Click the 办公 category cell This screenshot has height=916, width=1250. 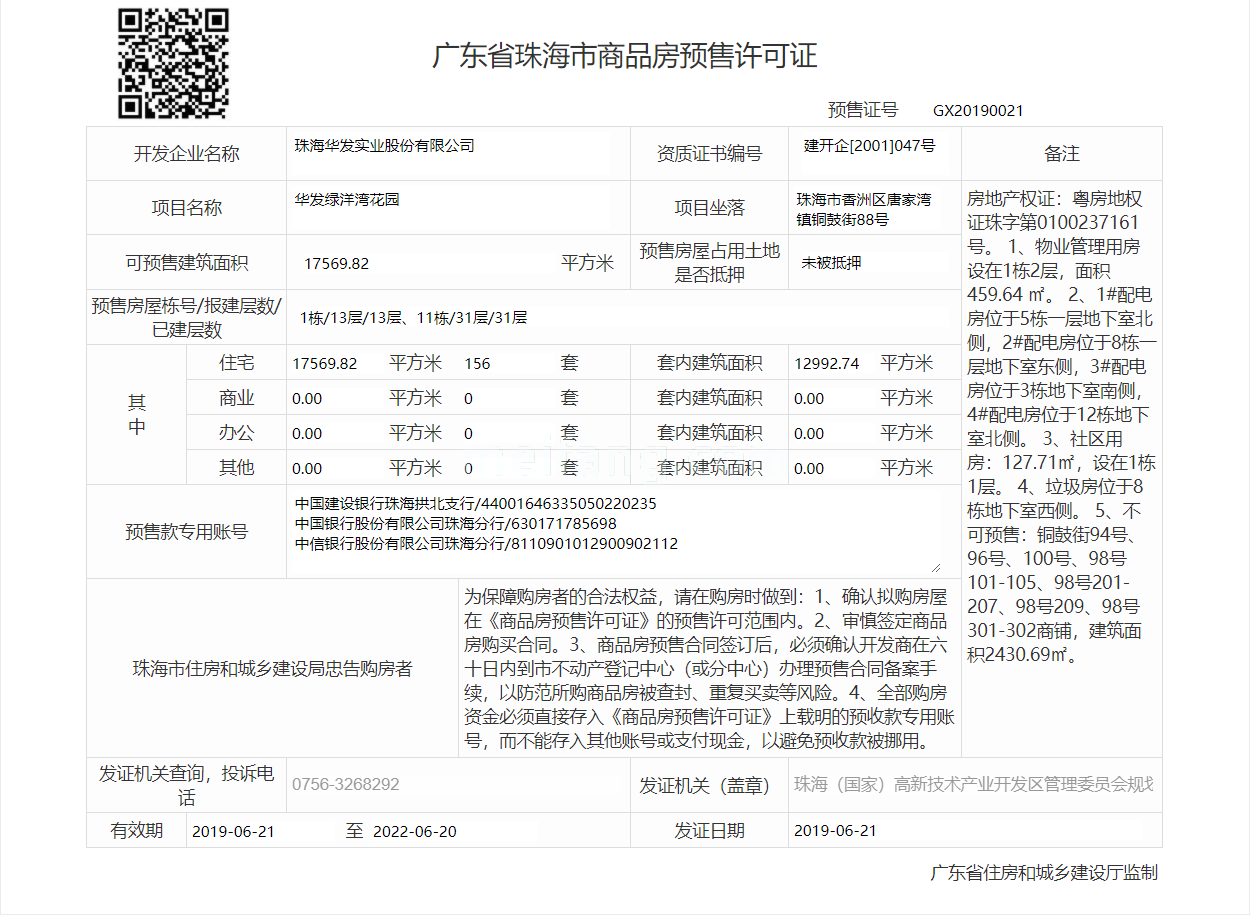pyautogui.click(x=237, y=433)
